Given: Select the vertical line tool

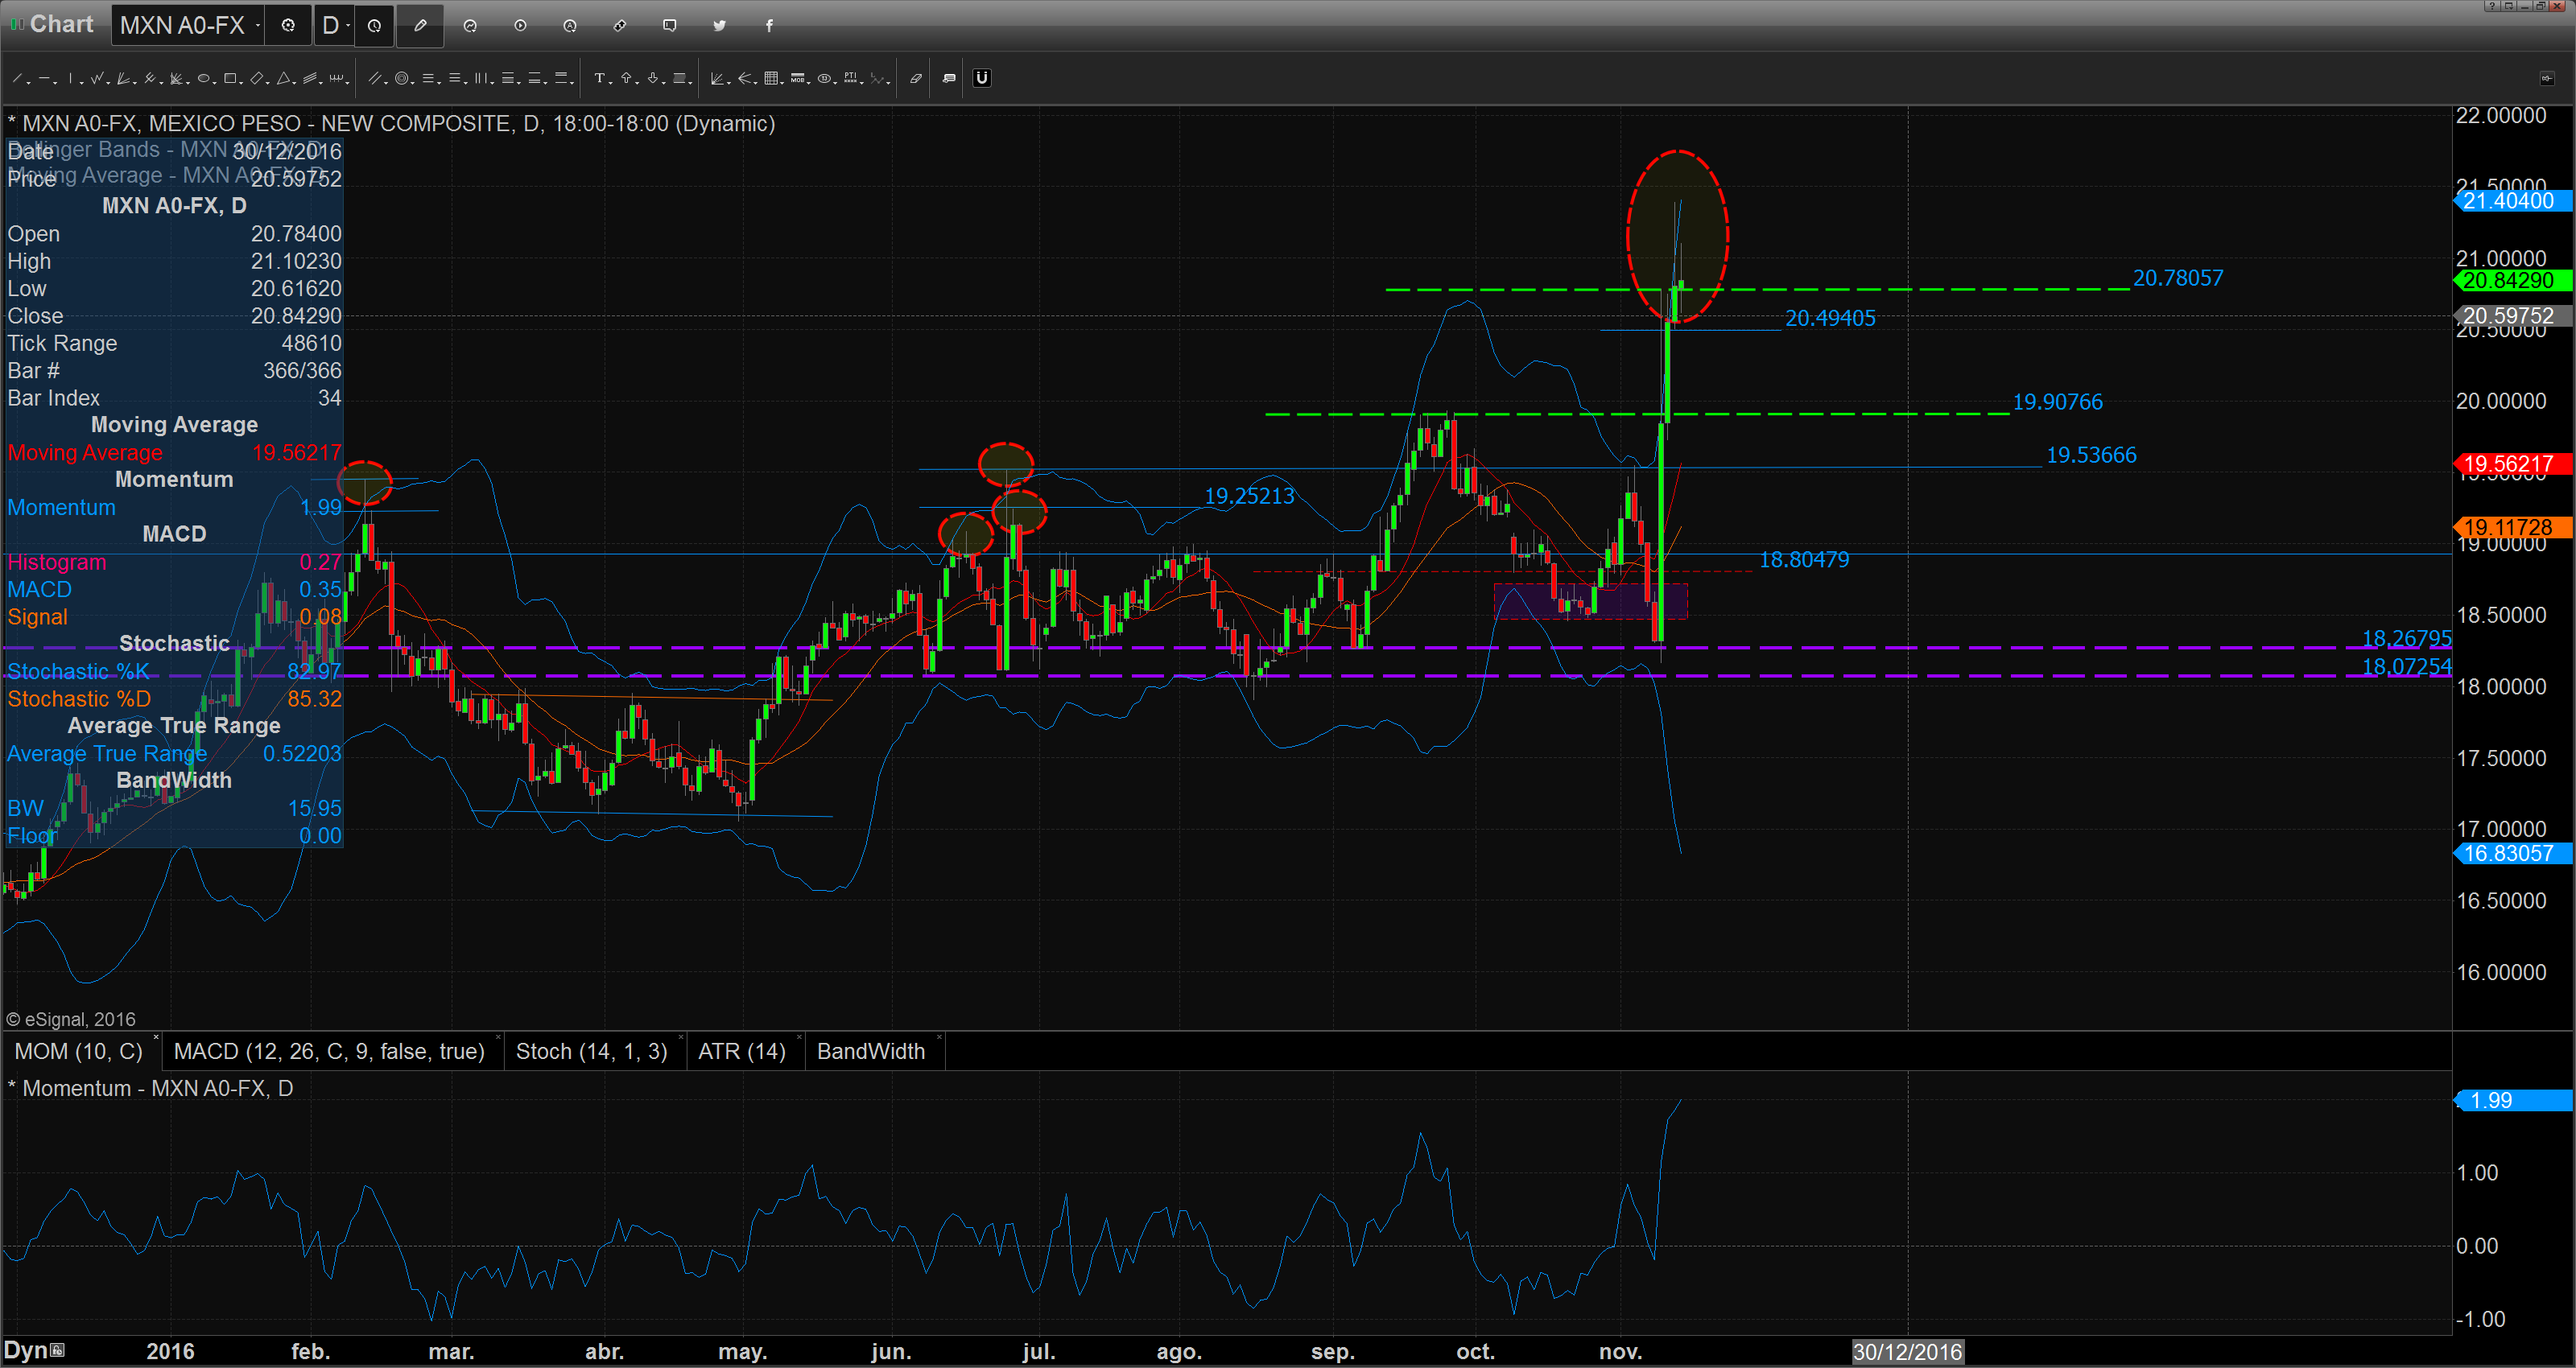Looking at the screenshot, I should coord(70,78).
